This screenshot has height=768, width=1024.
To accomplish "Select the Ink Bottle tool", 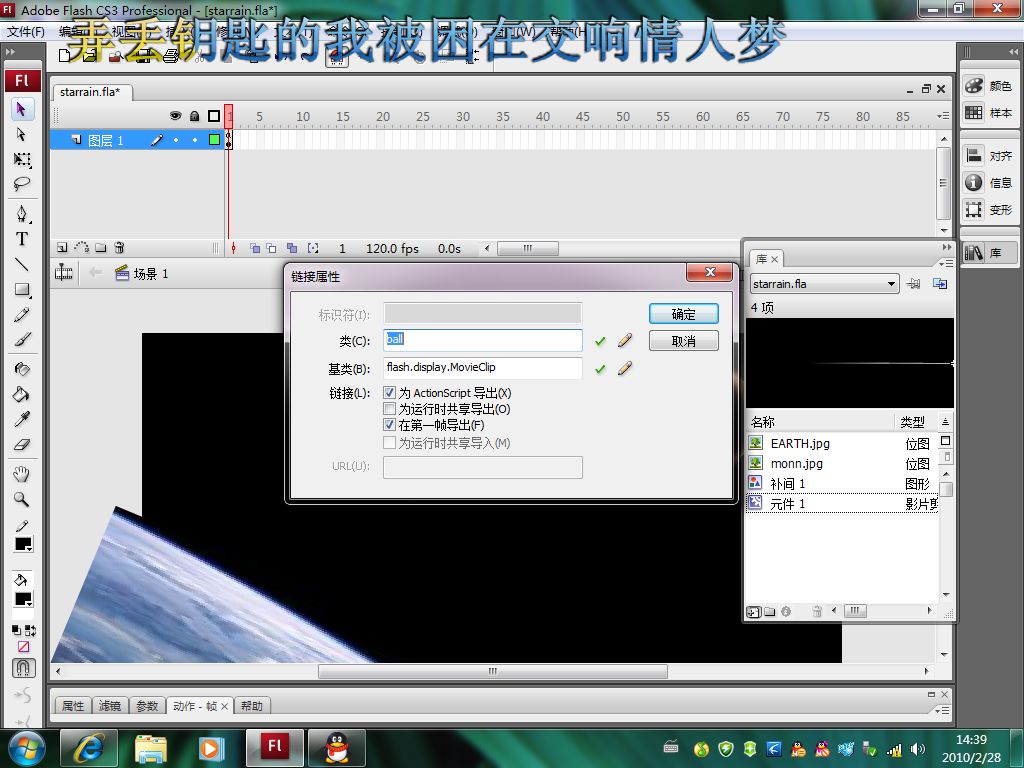I will tap(22, 369).
